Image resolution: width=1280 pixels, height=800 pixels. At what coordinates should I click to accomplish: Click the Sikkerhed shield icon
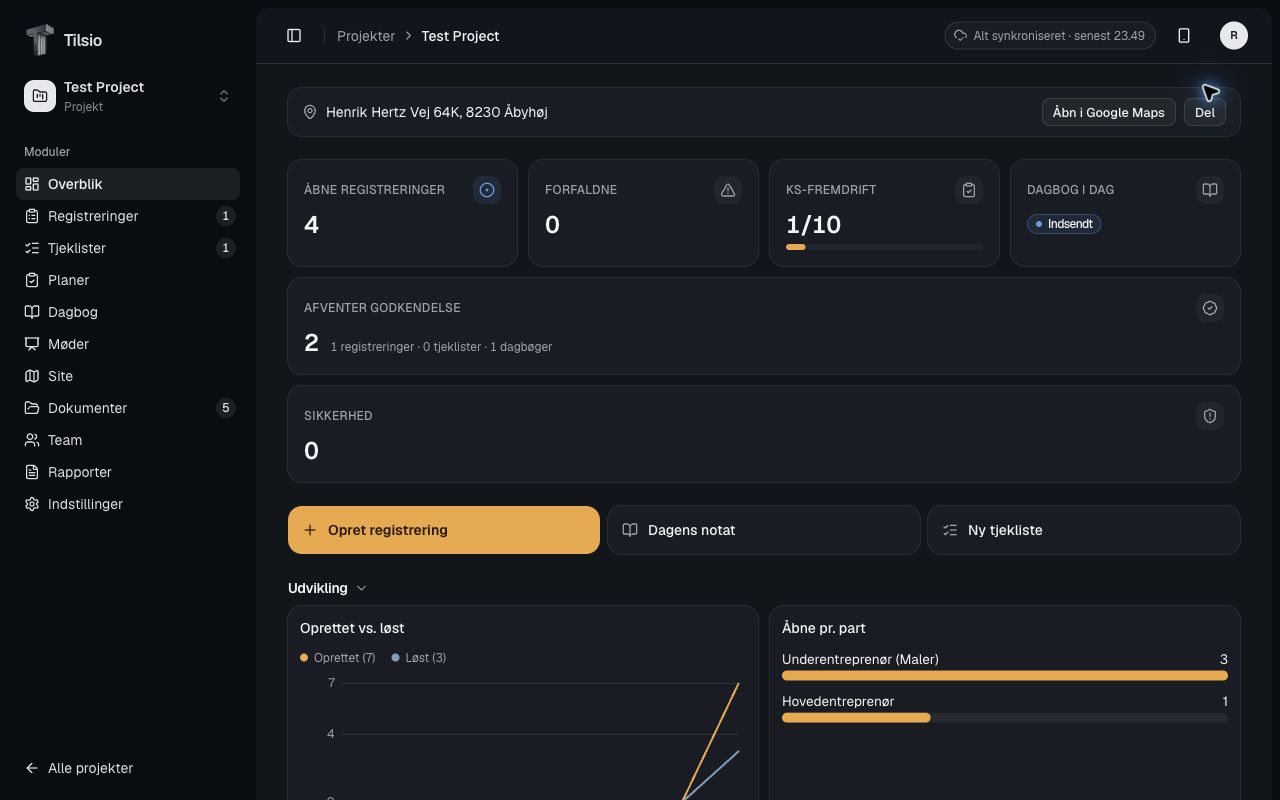point(1210,416)
